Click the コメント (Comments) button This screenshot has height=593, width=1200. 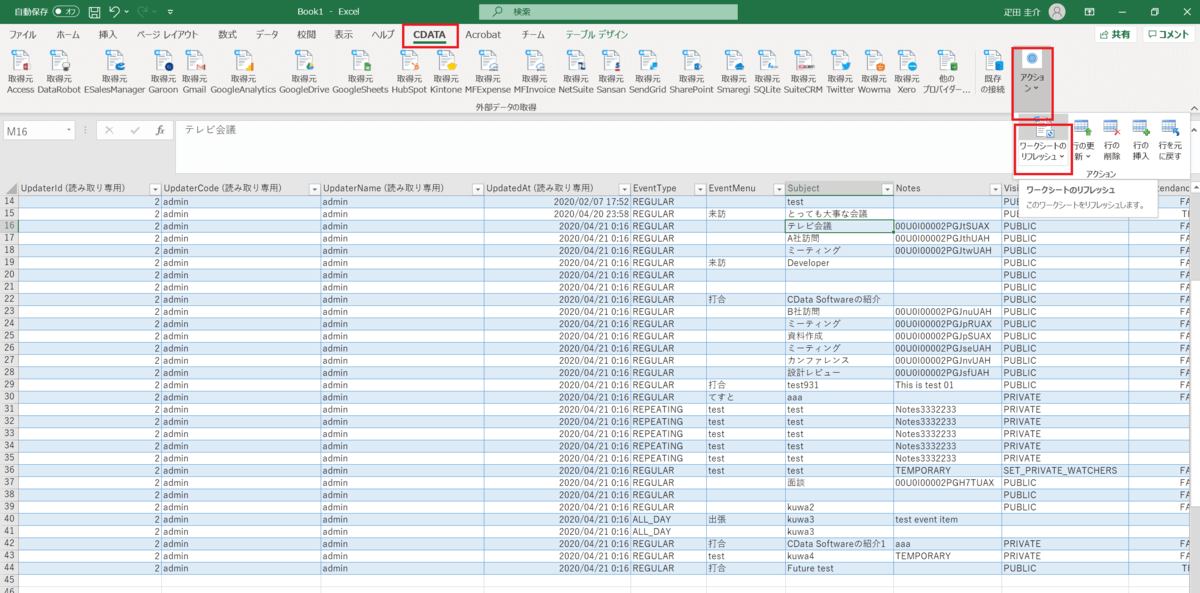pos(1168,35)
